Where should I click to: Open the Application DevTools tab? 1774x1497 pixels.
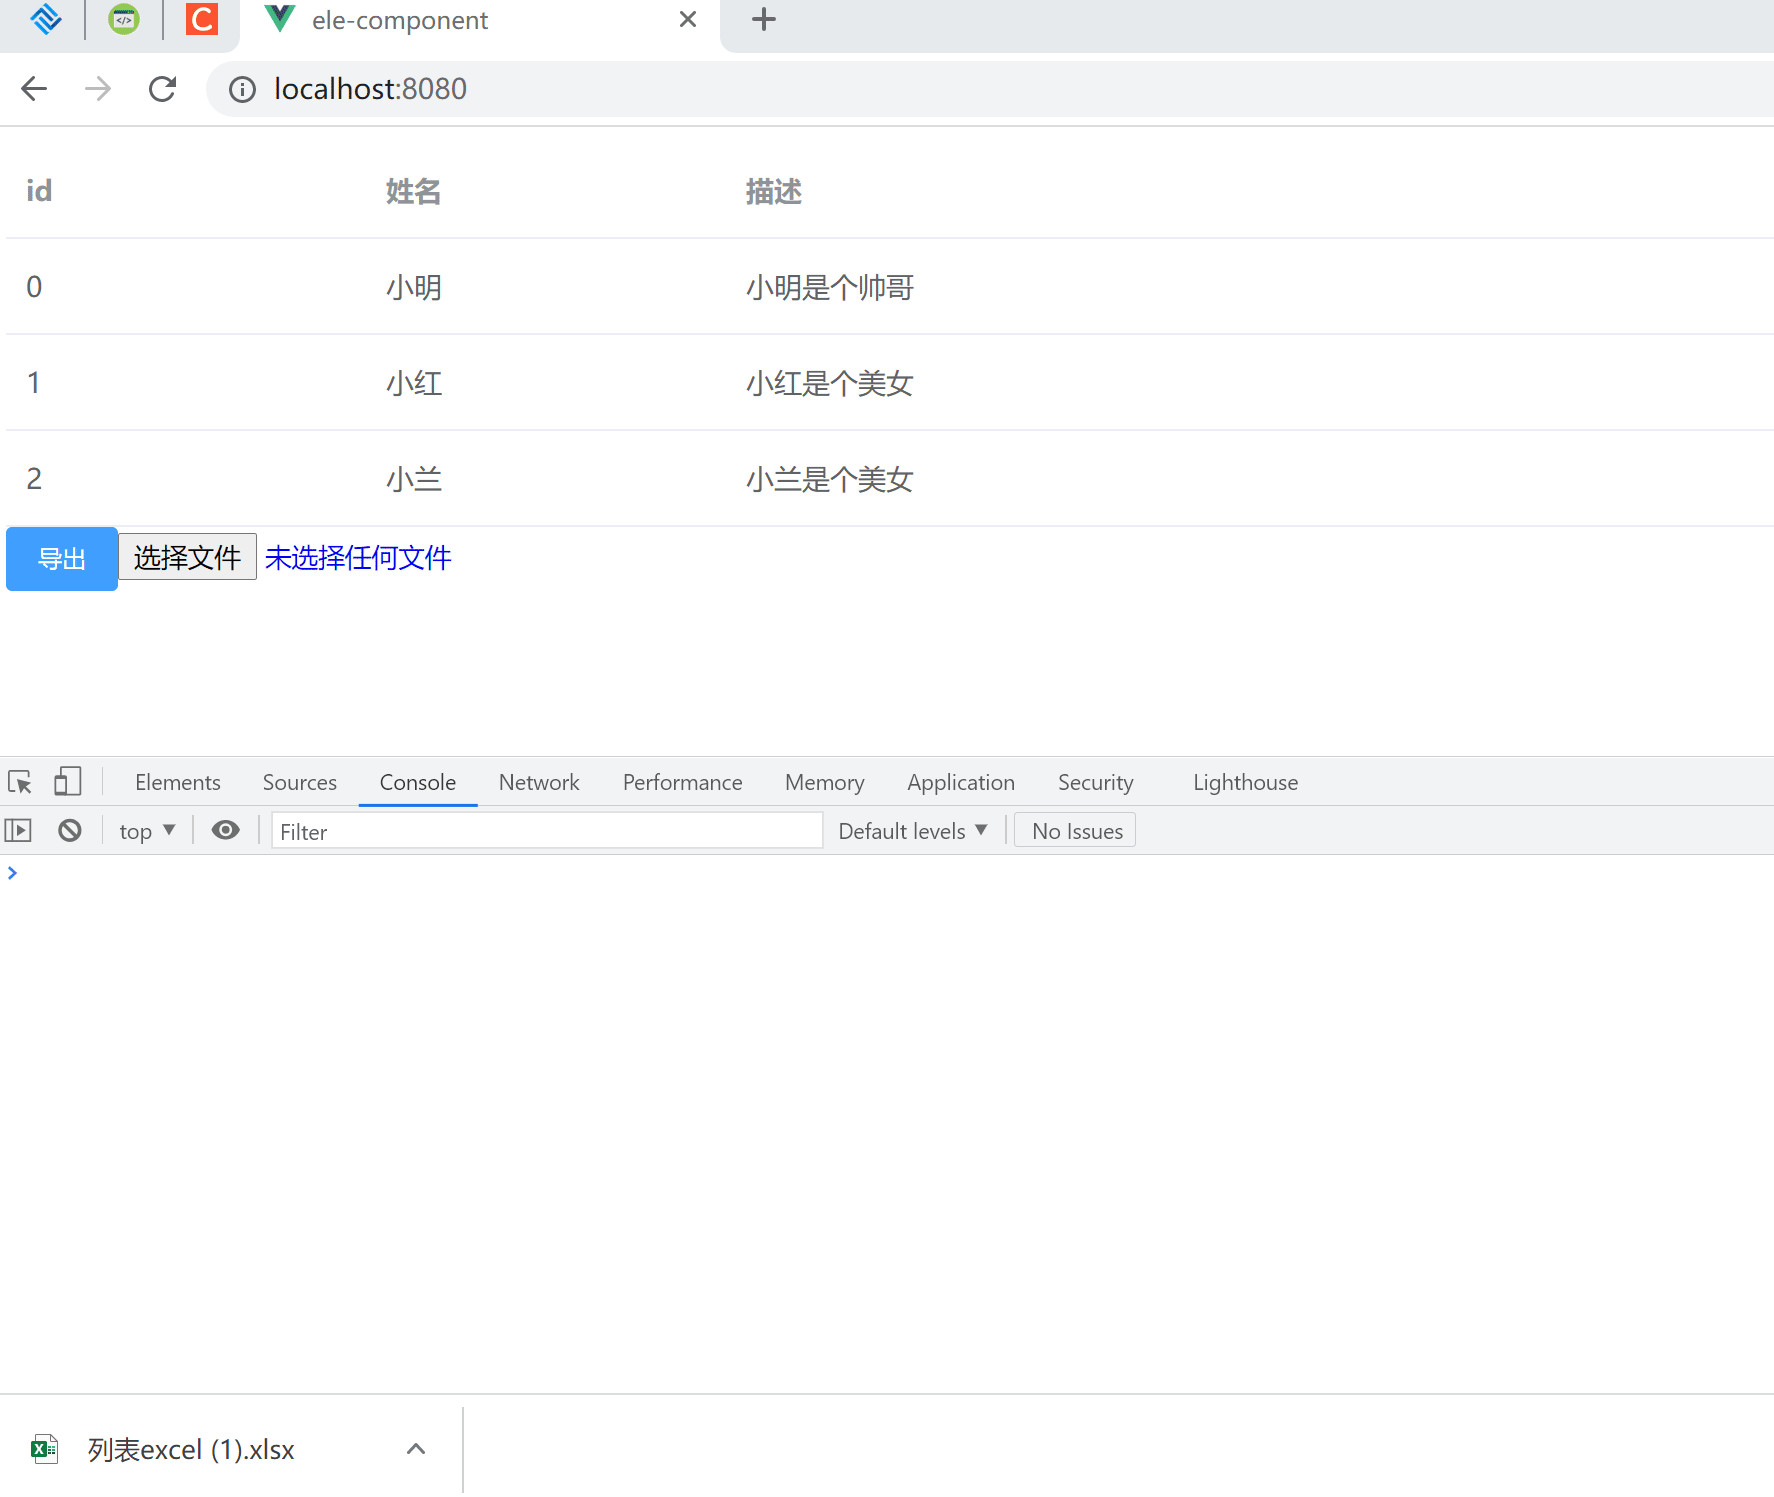(x=961, y=782)
